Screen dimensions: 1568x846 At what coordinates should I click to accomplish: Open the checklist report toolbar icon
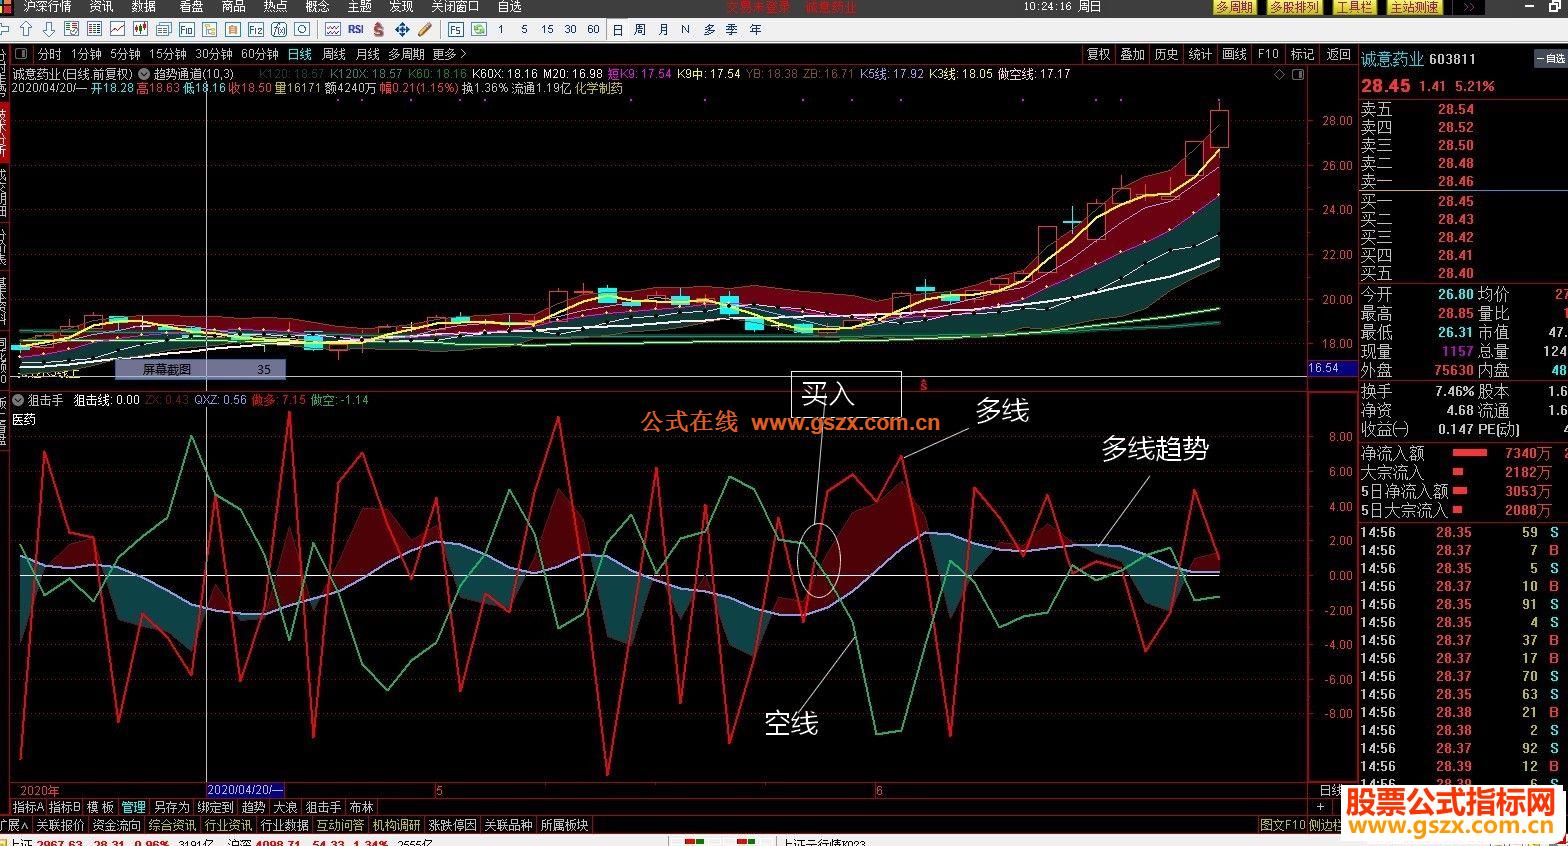(x=71, y=30)
